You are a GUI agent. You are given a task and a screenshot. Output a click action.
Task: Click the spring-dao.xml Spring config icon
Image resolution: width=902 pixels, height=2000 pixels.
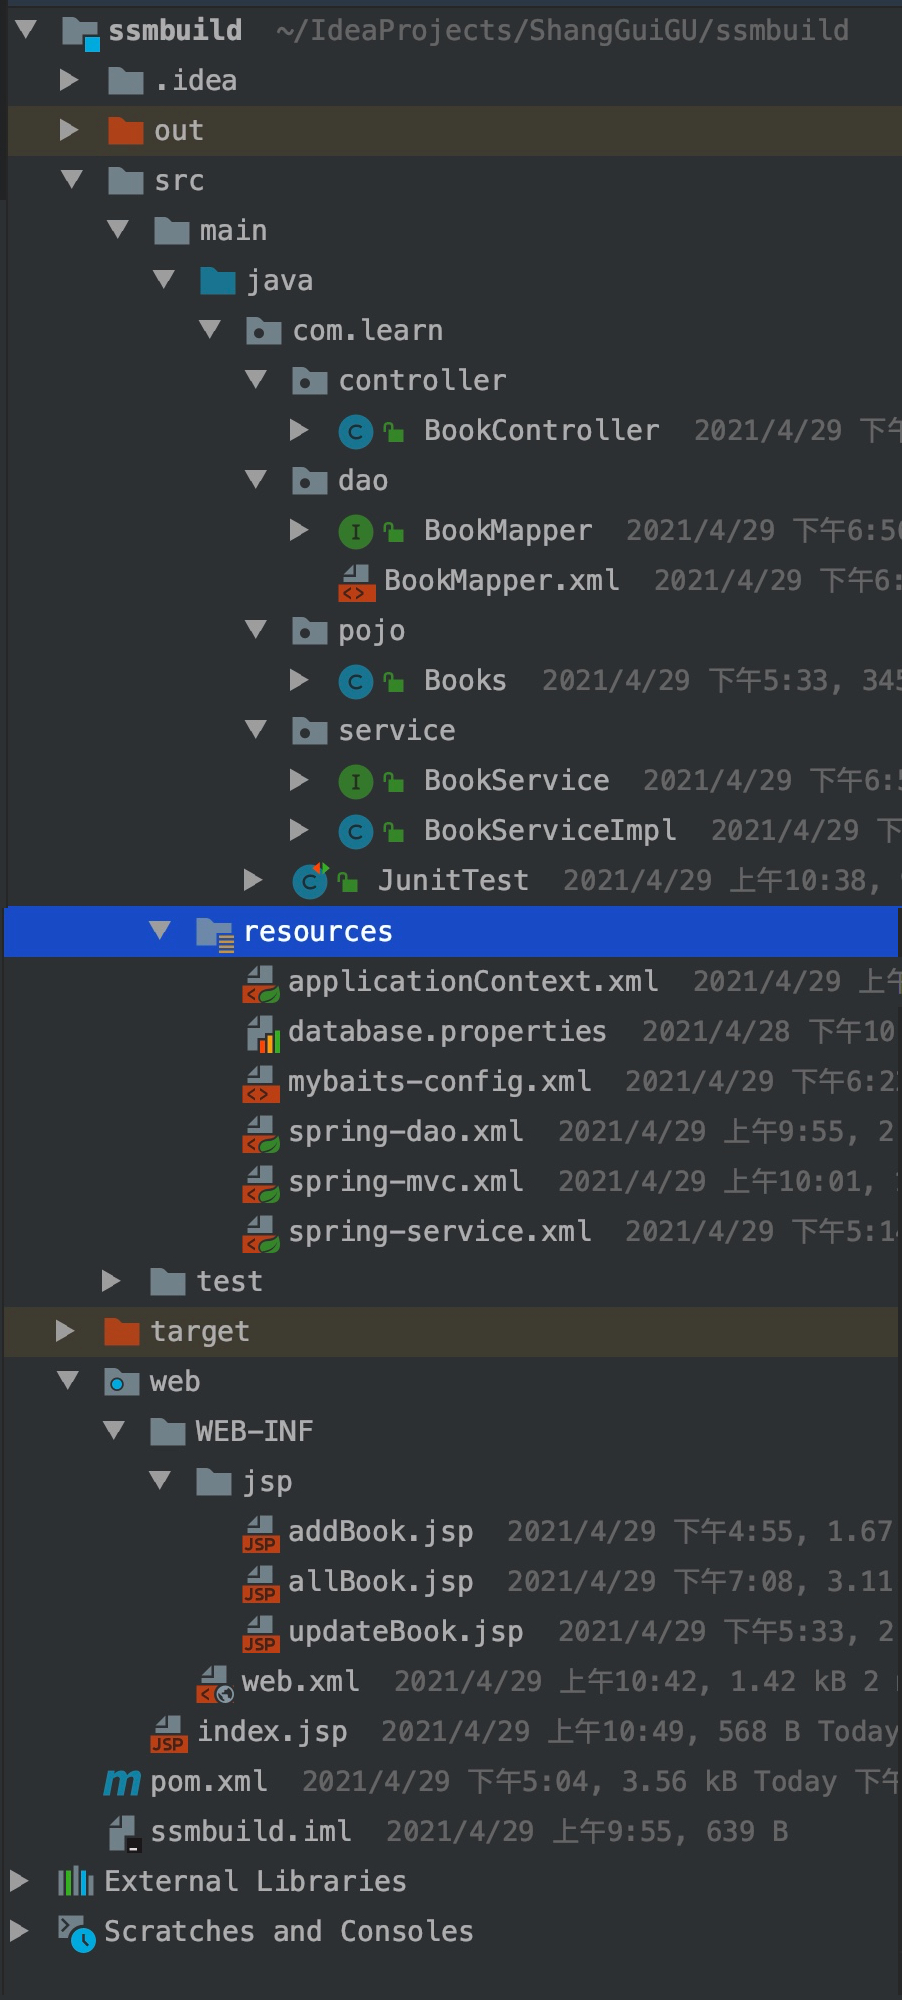(x=261, y=1132)
